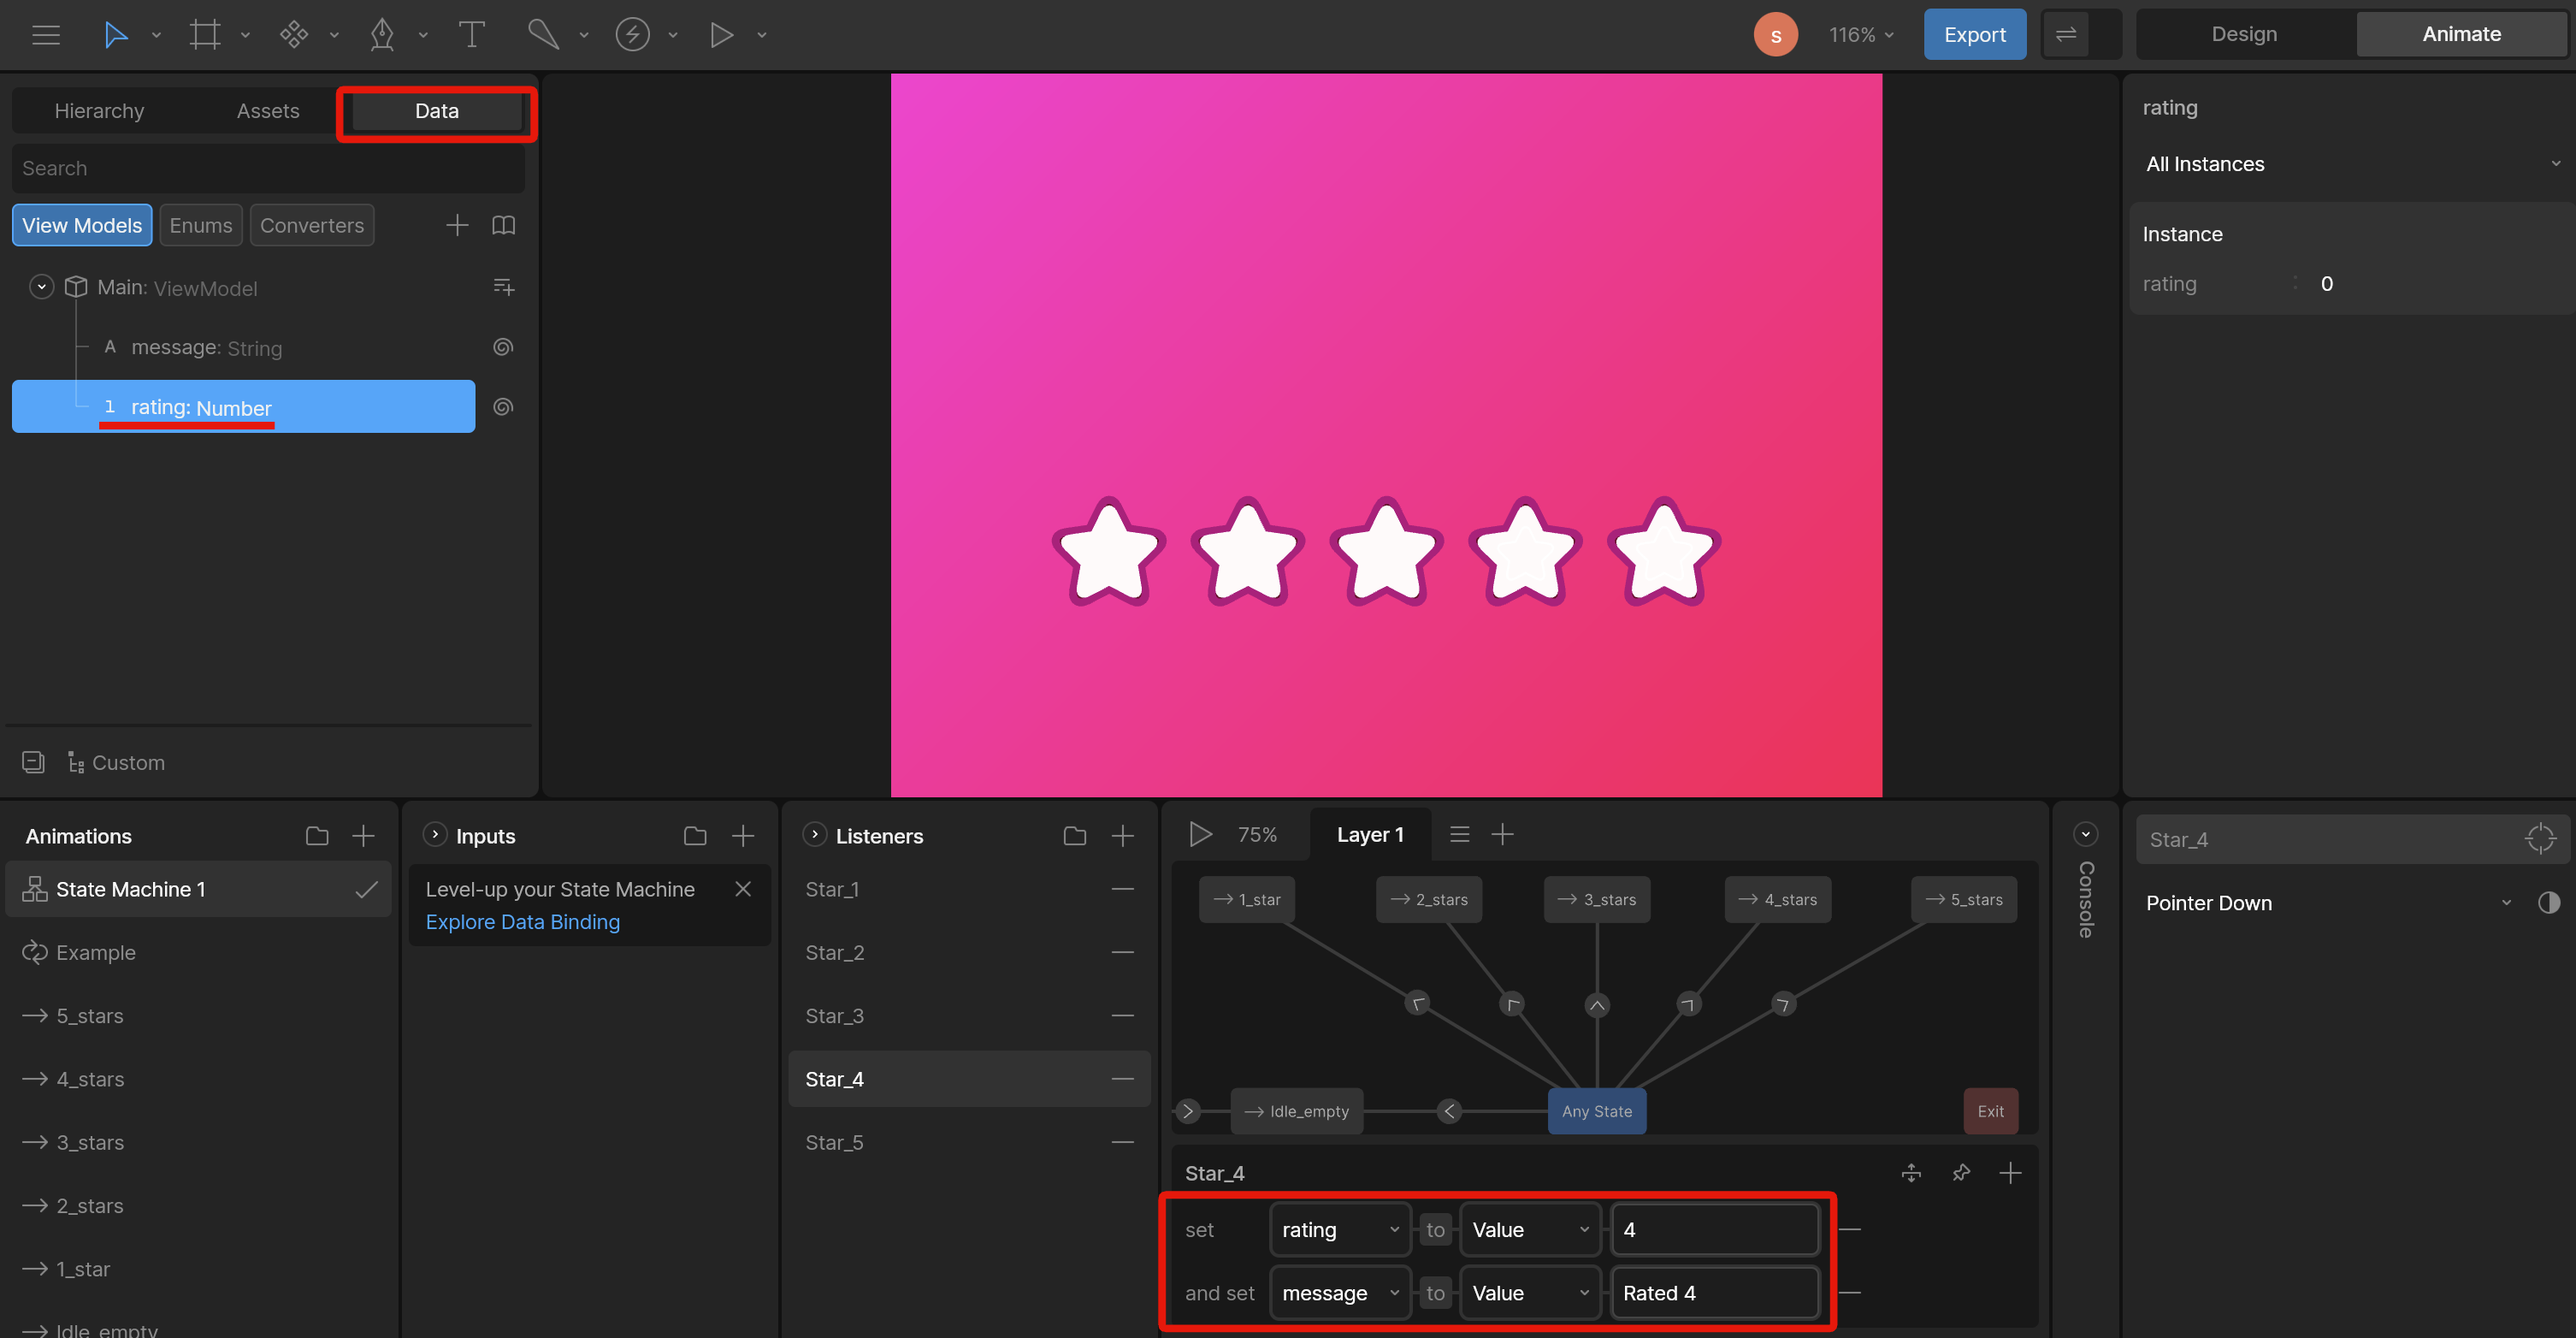Create a new Inputs folder

pos(695,836)
